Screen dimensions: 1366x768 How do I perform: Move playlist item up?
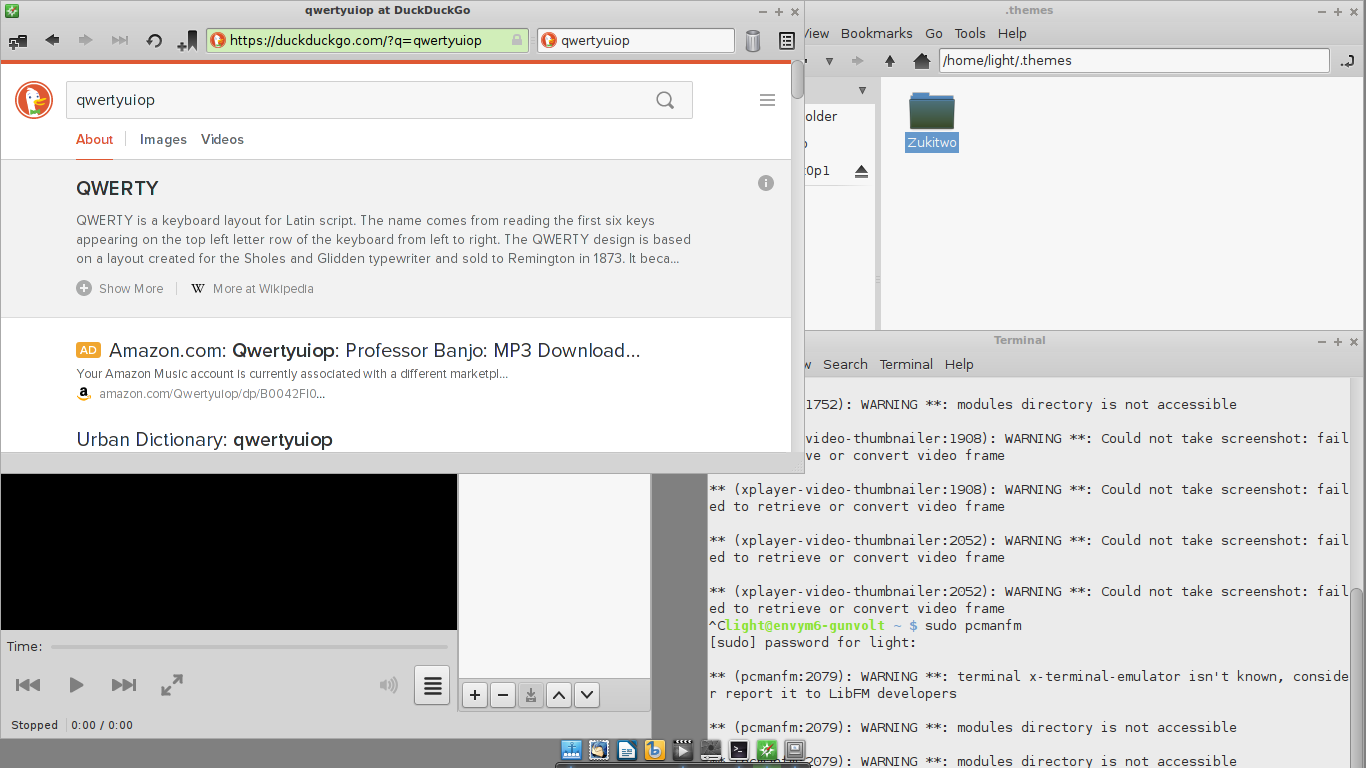[560, 695]
